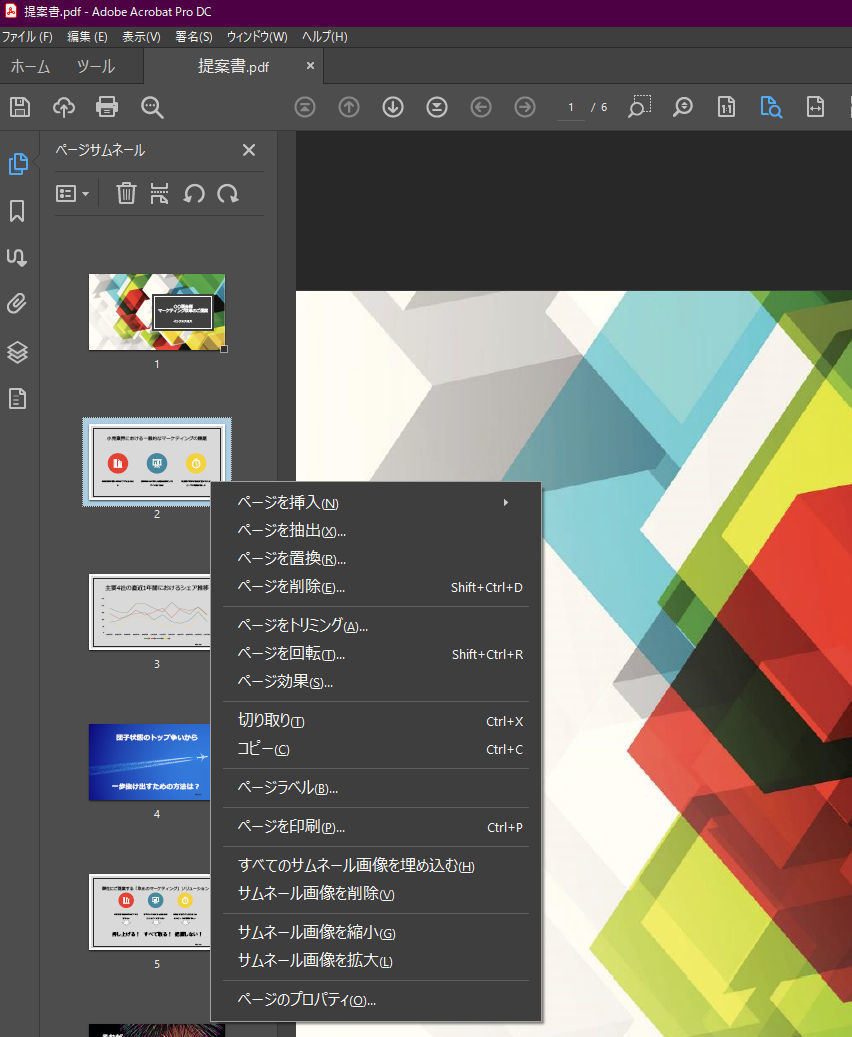The image size is (852, 1037).
Task: Open the ウィンドウ menu
Action: tap(257, 37)
